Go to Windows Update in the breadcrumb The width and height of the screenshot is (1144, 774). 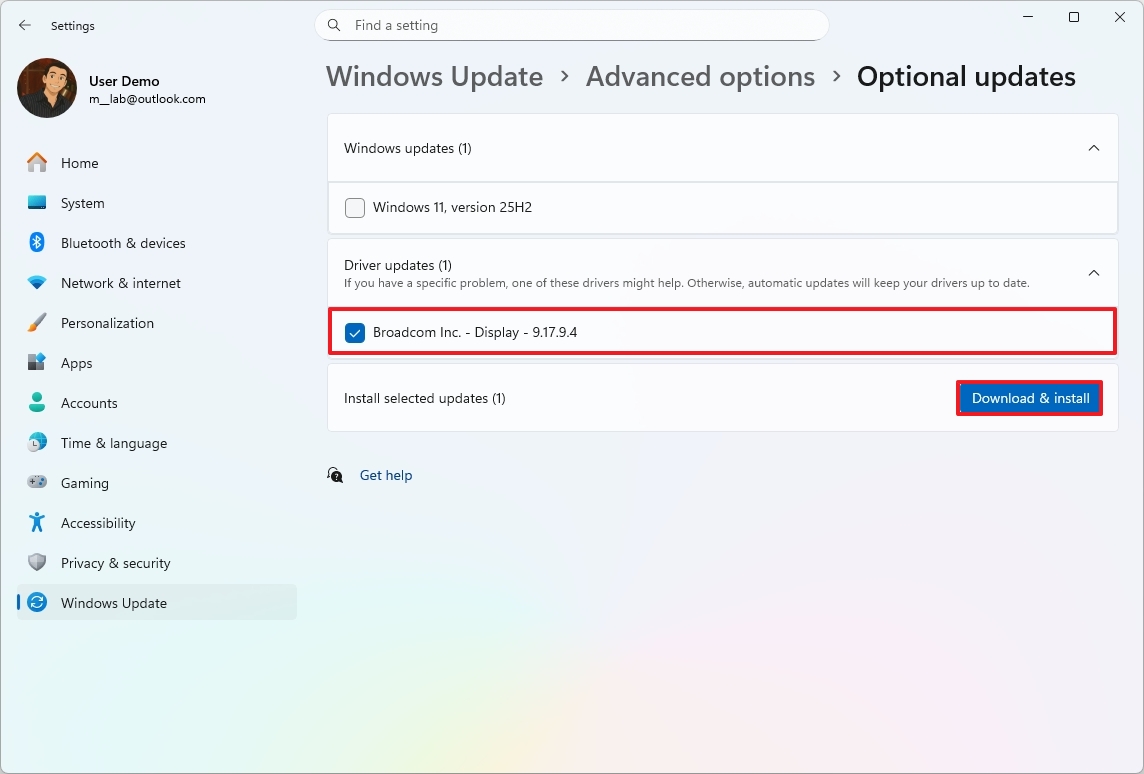pyautogui.click(x=434, y=76)
